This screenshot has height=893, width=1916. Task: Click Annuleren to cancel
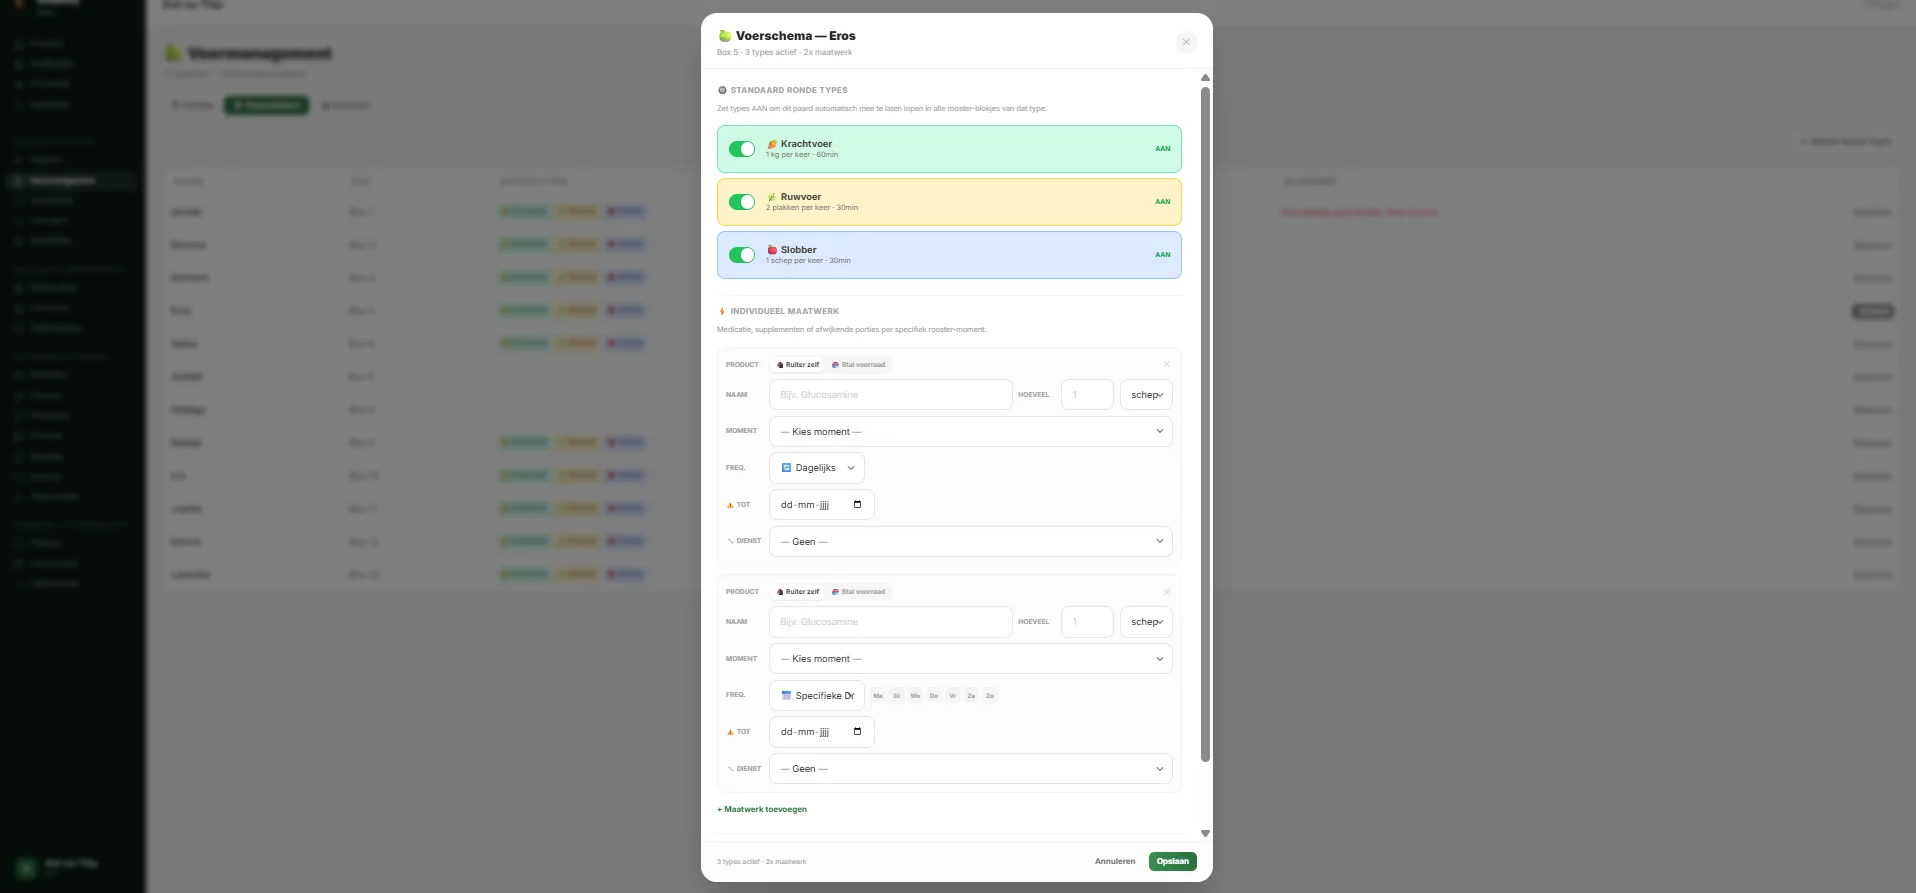point(1115,861)
